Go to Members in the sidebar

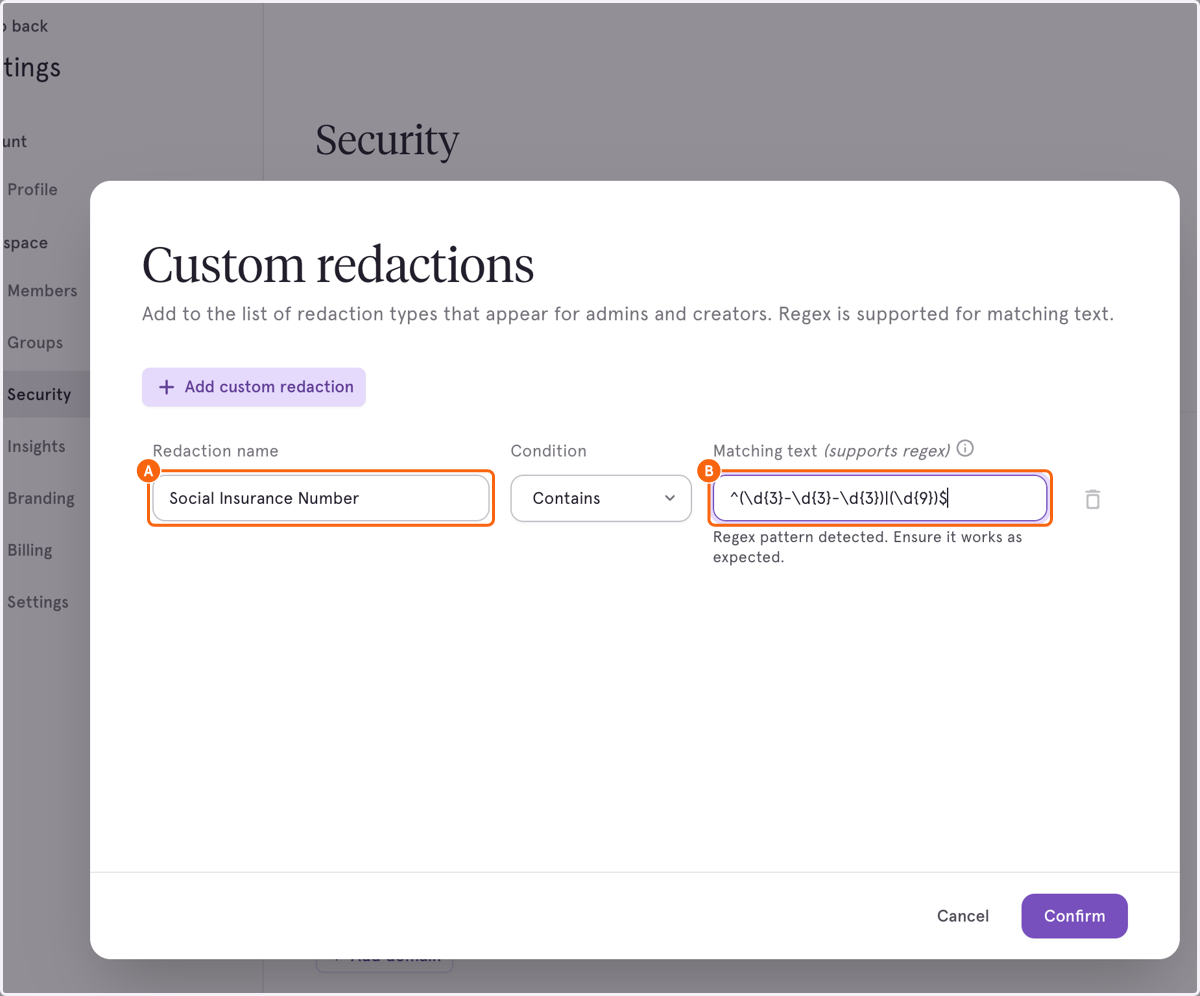pyautogui.click(x=42, y=291)
